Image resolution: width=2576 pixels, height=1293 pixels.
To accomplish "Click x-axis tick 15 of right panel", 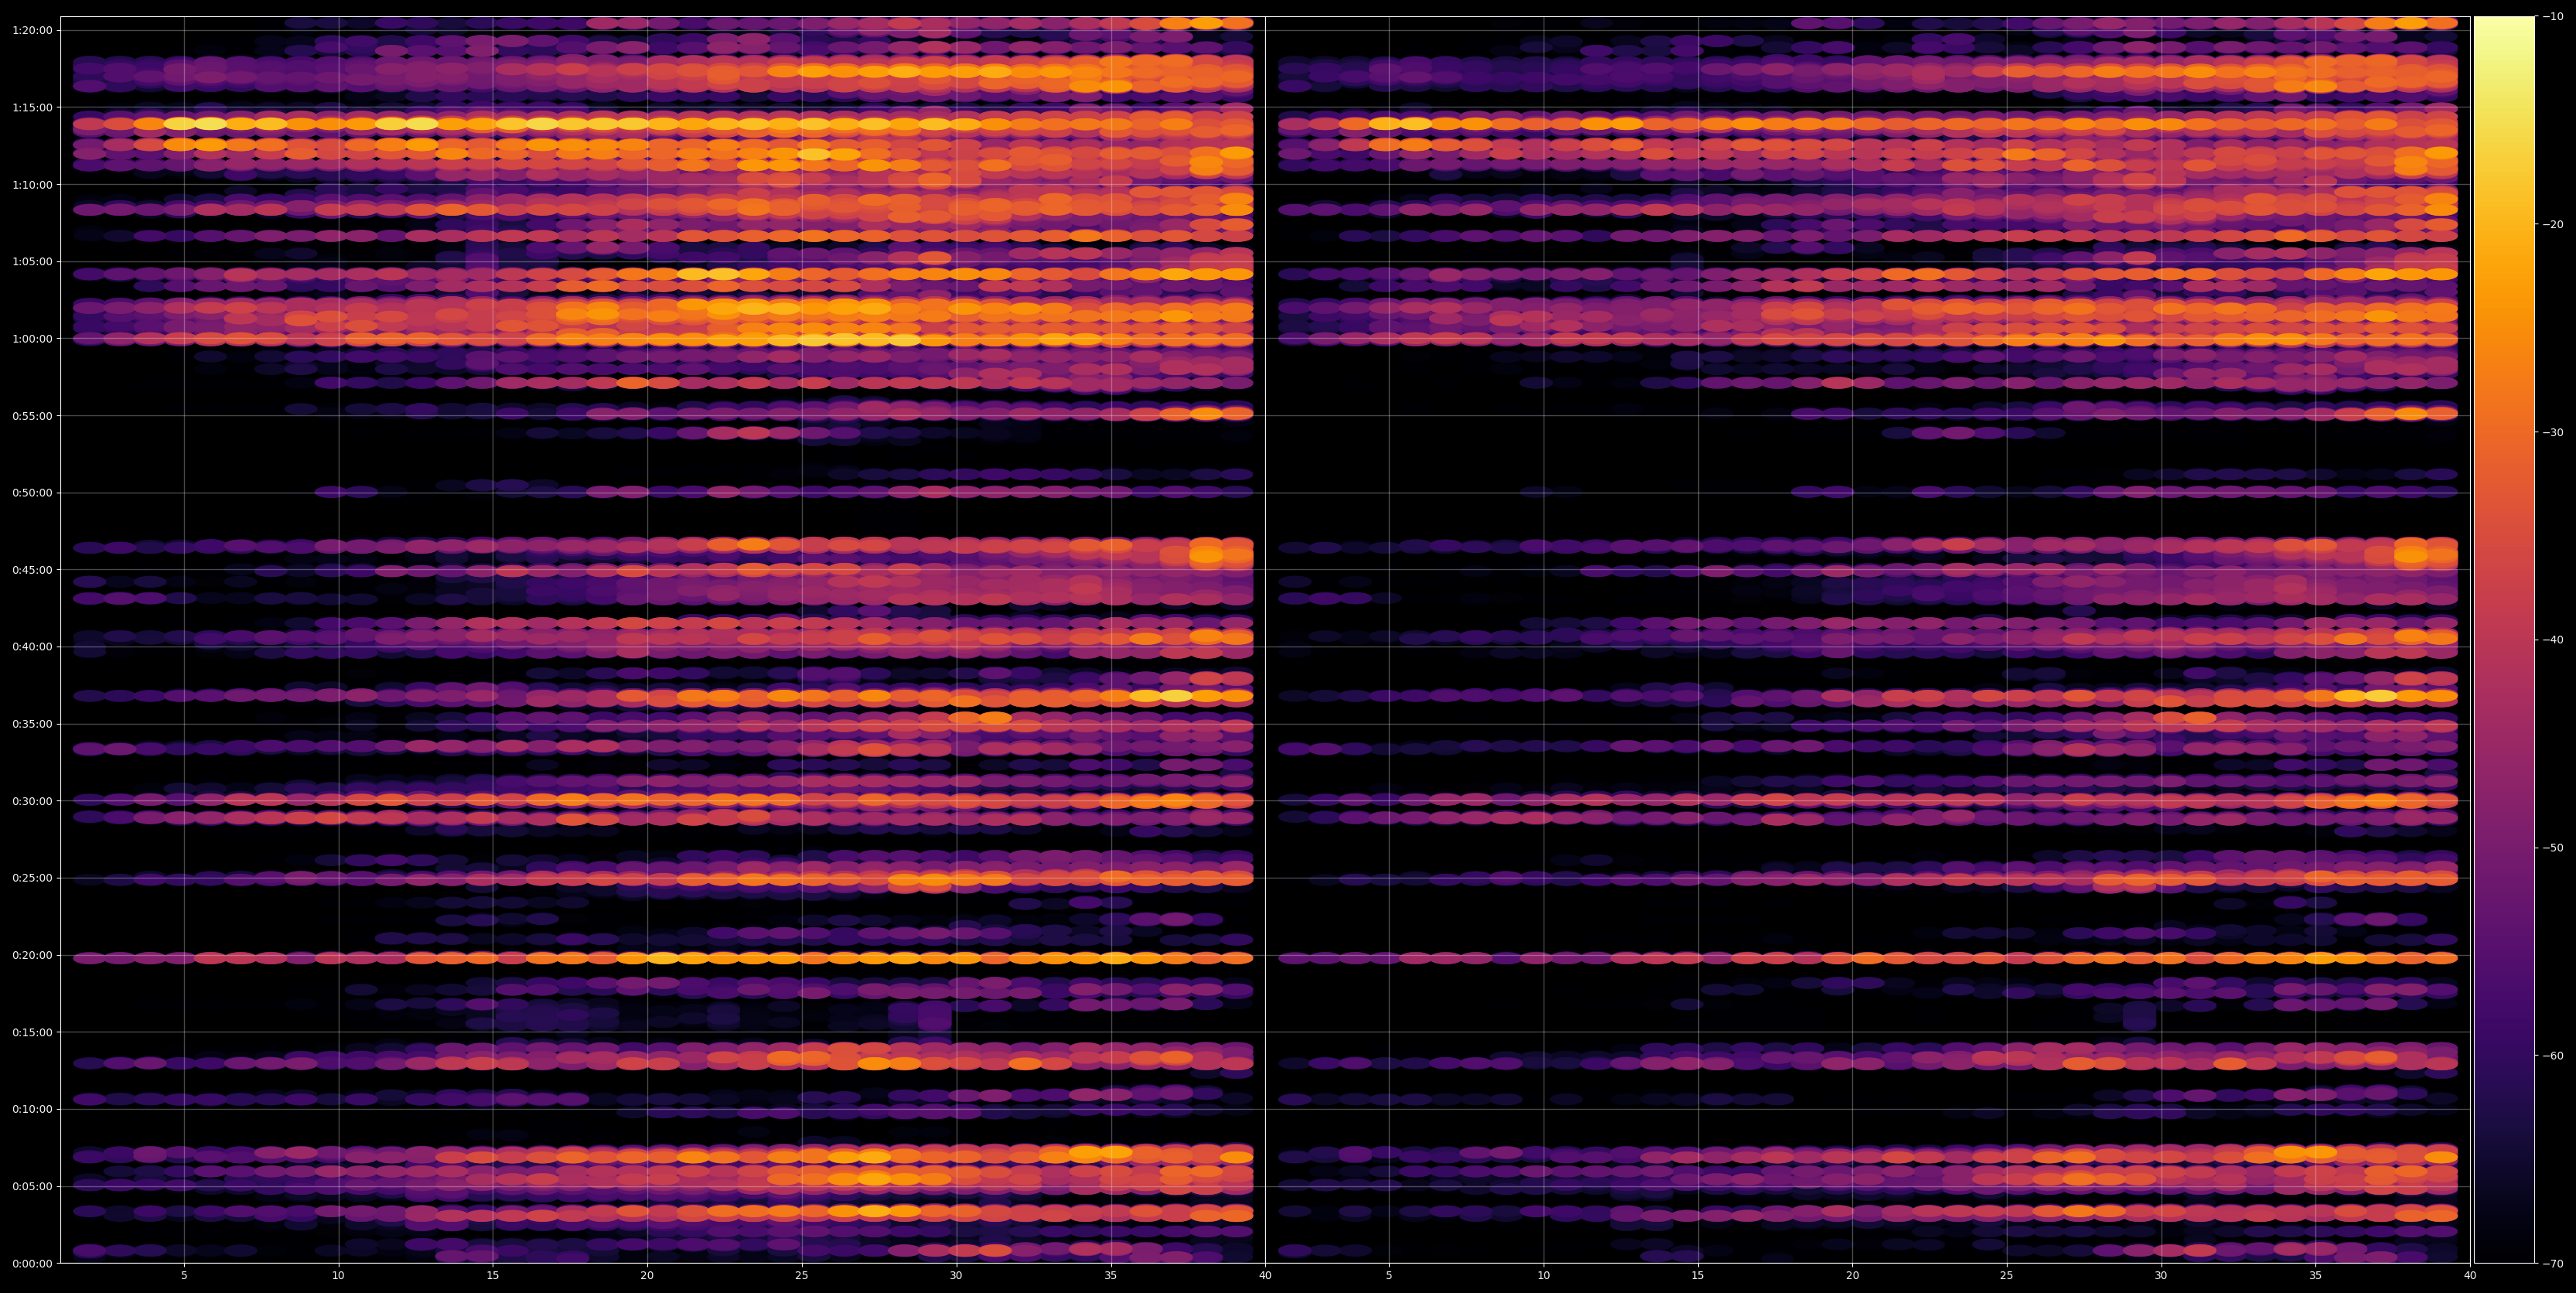I will pos(1698,1275).
